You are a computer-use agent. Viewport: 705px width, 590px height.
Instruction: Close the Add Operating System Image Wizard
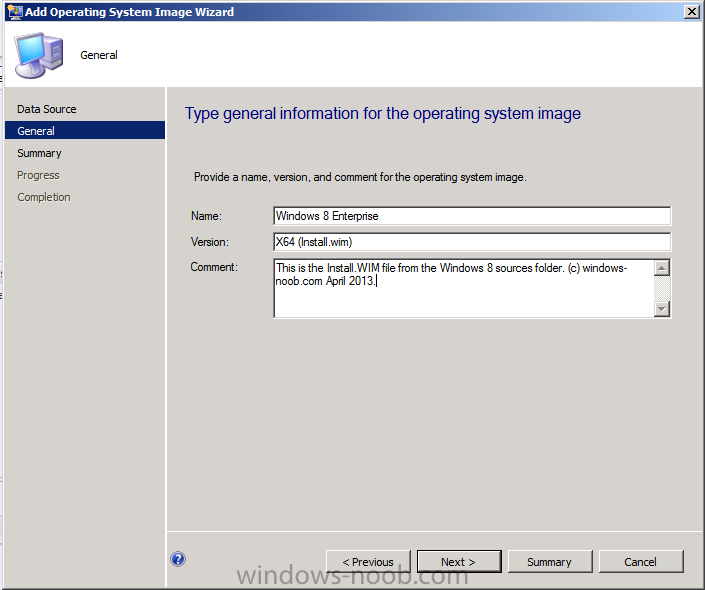point(691,11)
